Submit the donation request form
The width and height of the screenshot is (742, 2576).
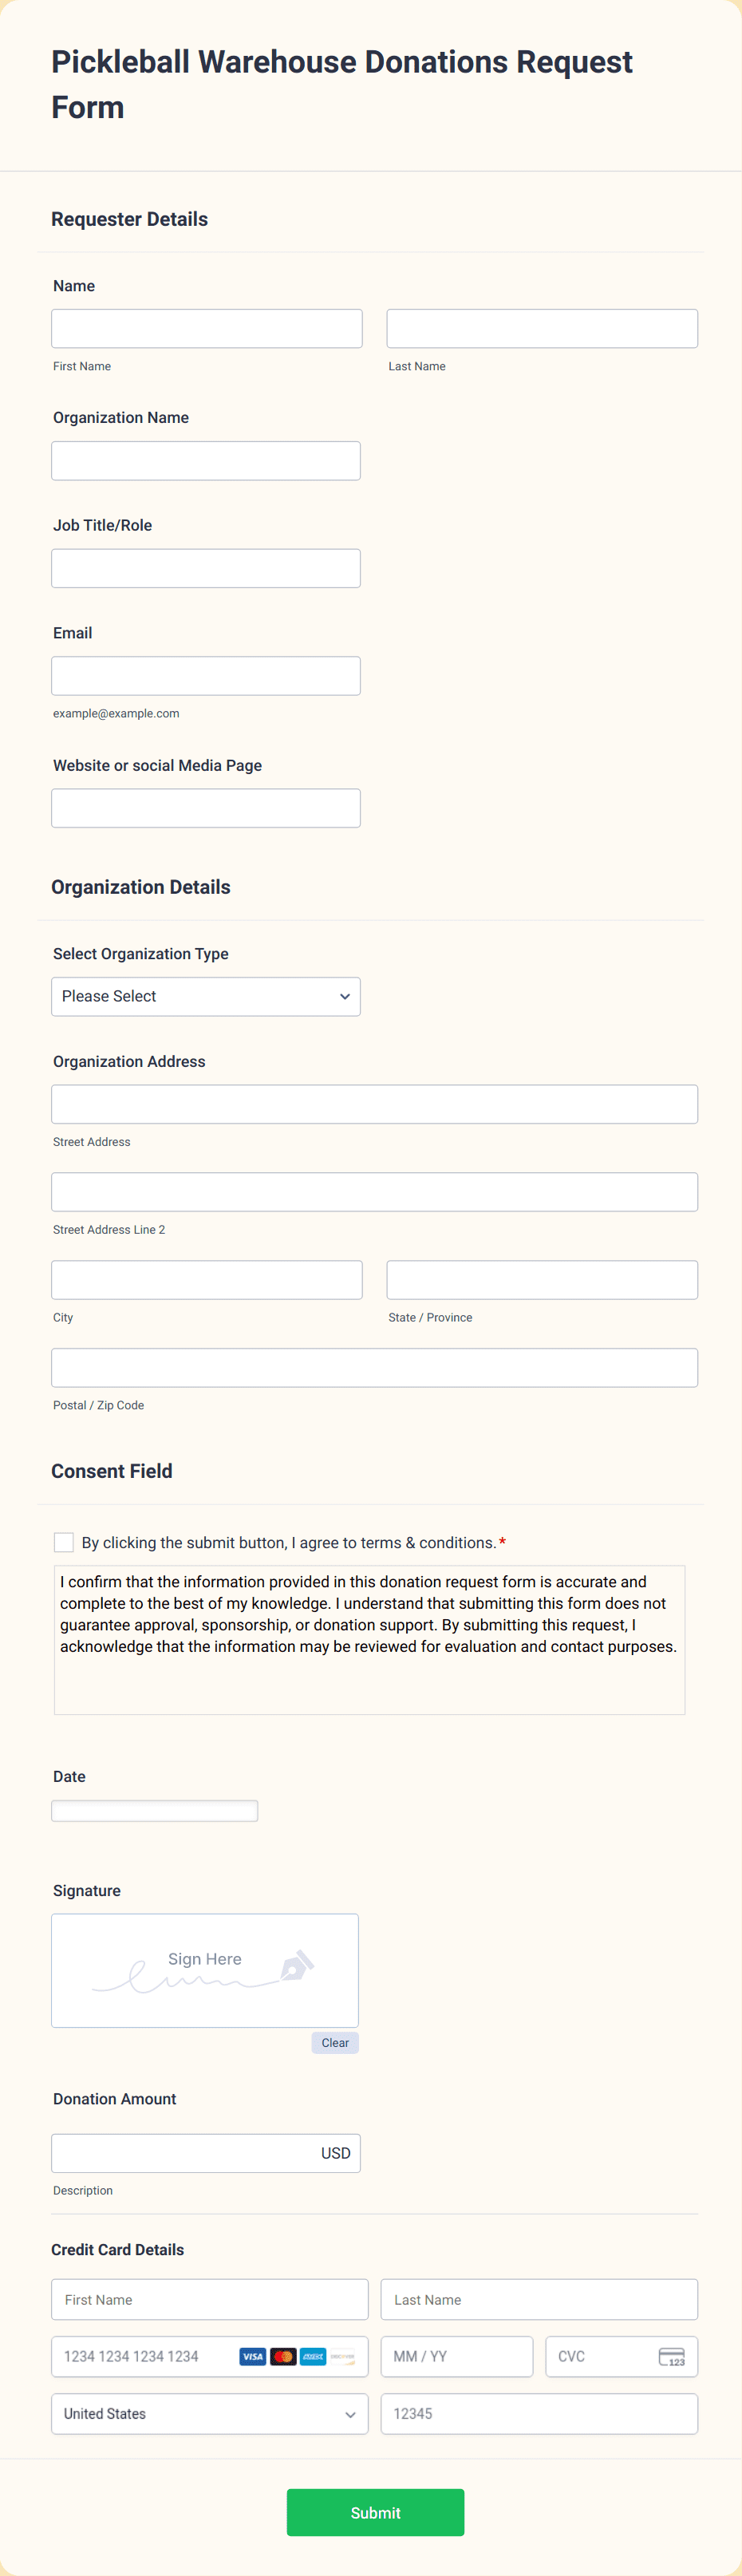point(375,2512)
